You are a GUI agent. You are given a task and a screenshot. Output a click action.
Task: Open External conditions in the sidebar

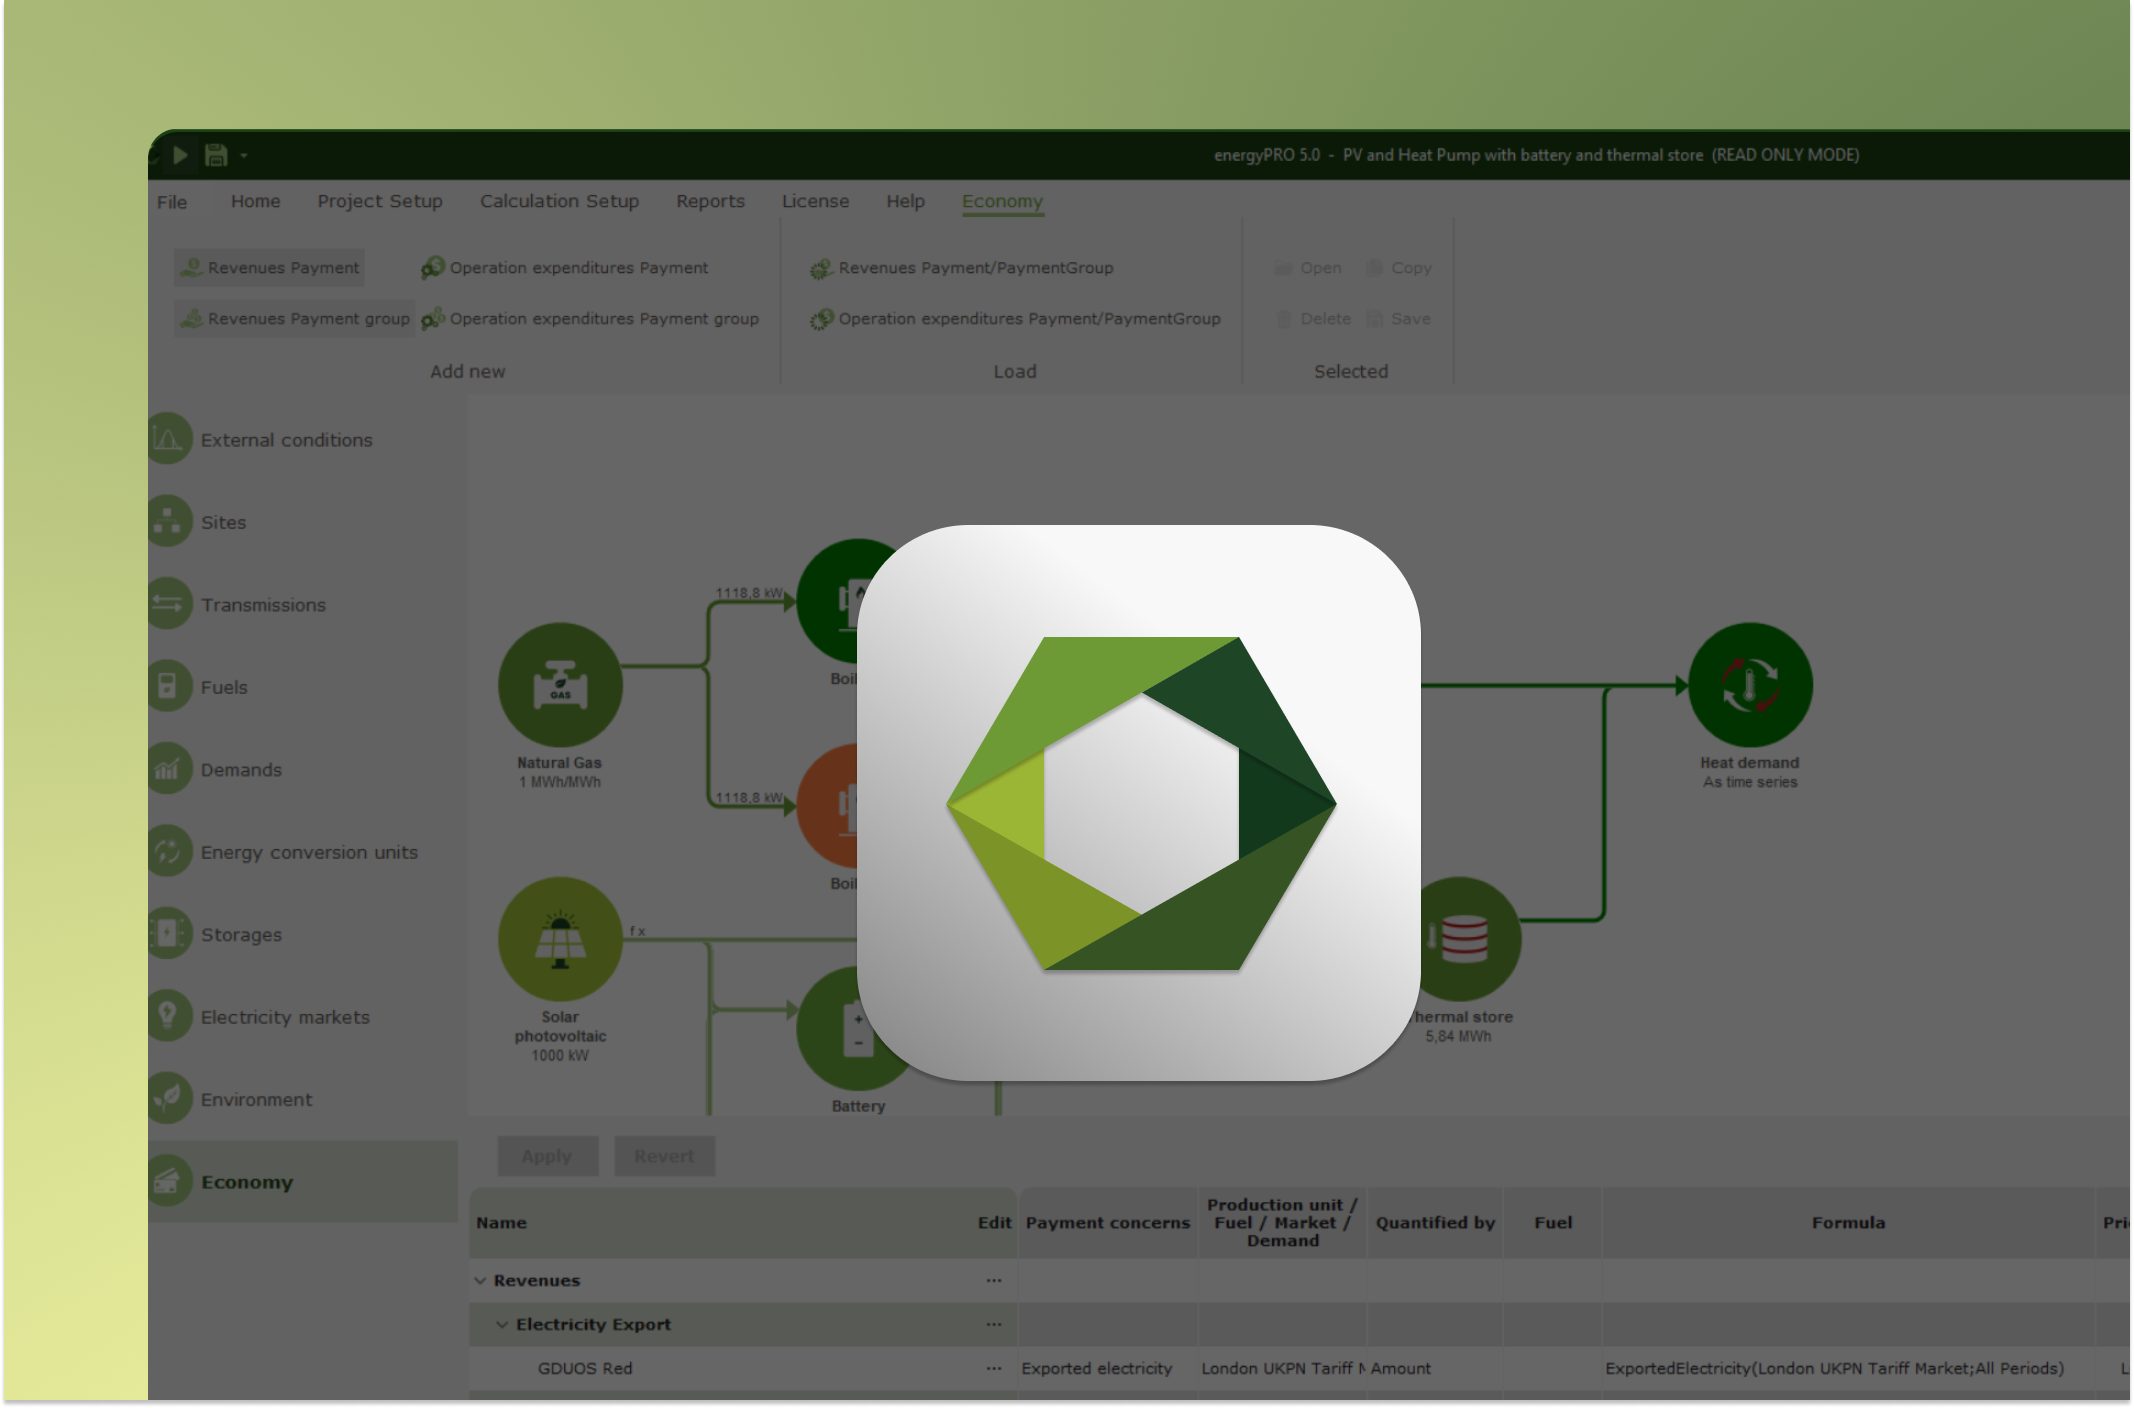tap(262, 440)
